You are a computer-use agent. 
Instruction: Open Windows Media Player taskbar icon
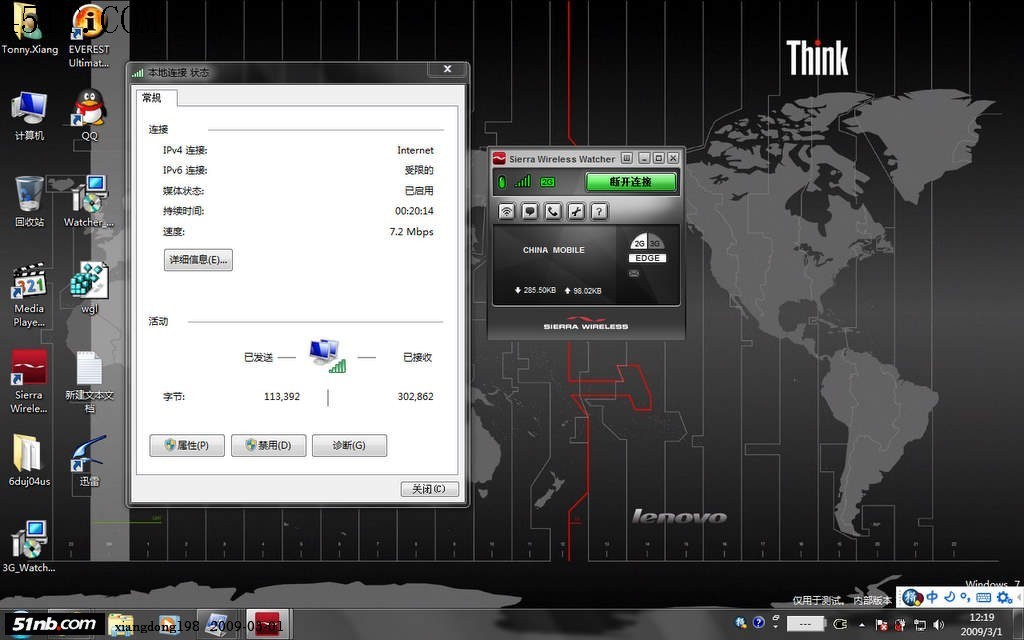[x=168, y=625]
